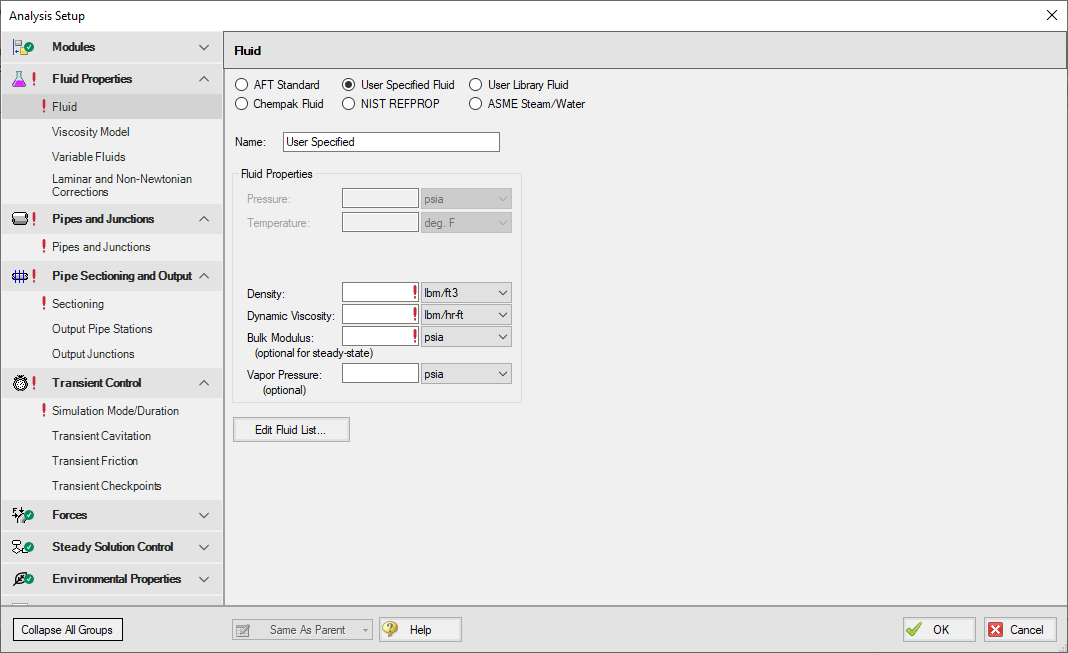Screen dimensions: 1068x653
Task: Open the Dynamic Viscosity units dropdown
Action: coord(466,315)
